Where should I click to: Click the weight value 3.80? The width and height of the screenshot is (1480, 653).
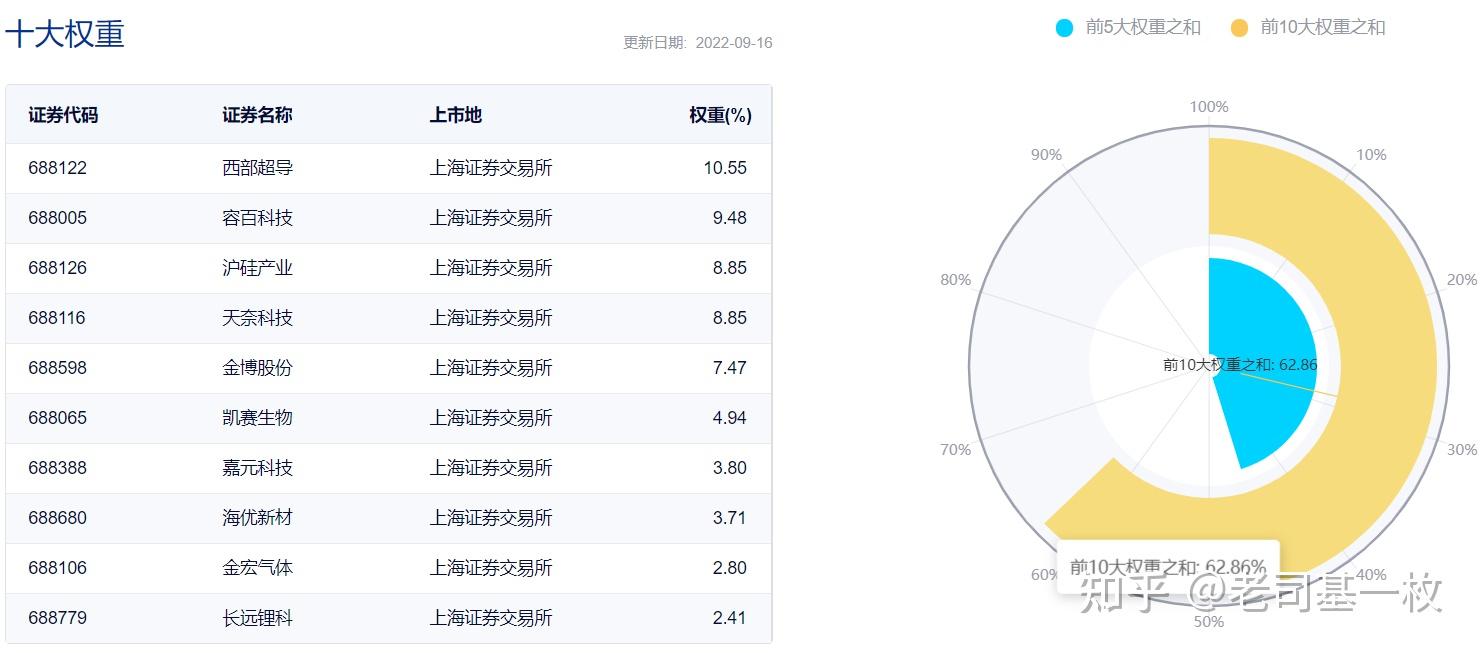coord(730,468)
